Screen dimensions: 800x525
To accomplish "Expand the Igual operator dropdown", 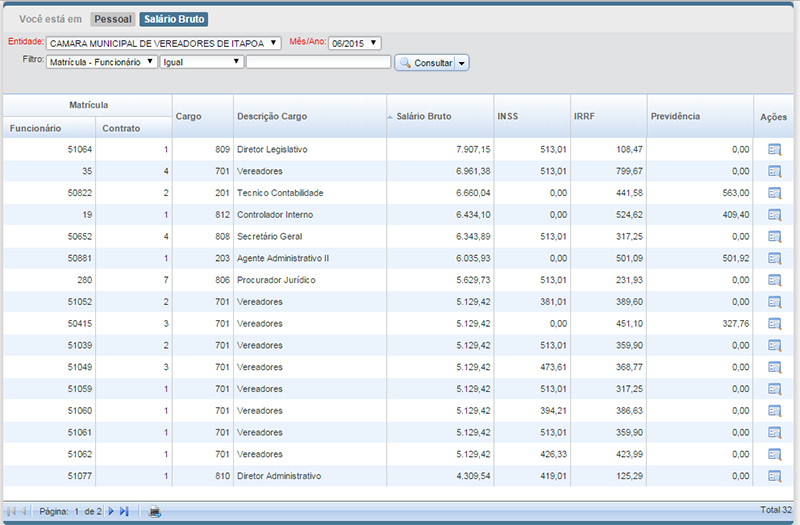I will coord(202,62).
